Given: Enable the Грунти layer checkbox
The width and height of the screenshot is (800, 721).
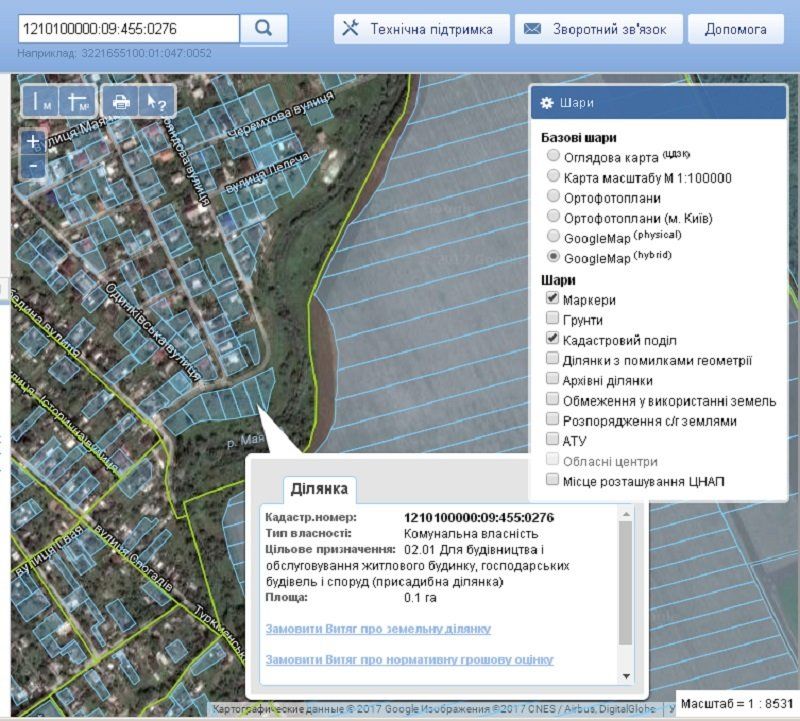Looking at the screenshot, I should tap(552, 320).
